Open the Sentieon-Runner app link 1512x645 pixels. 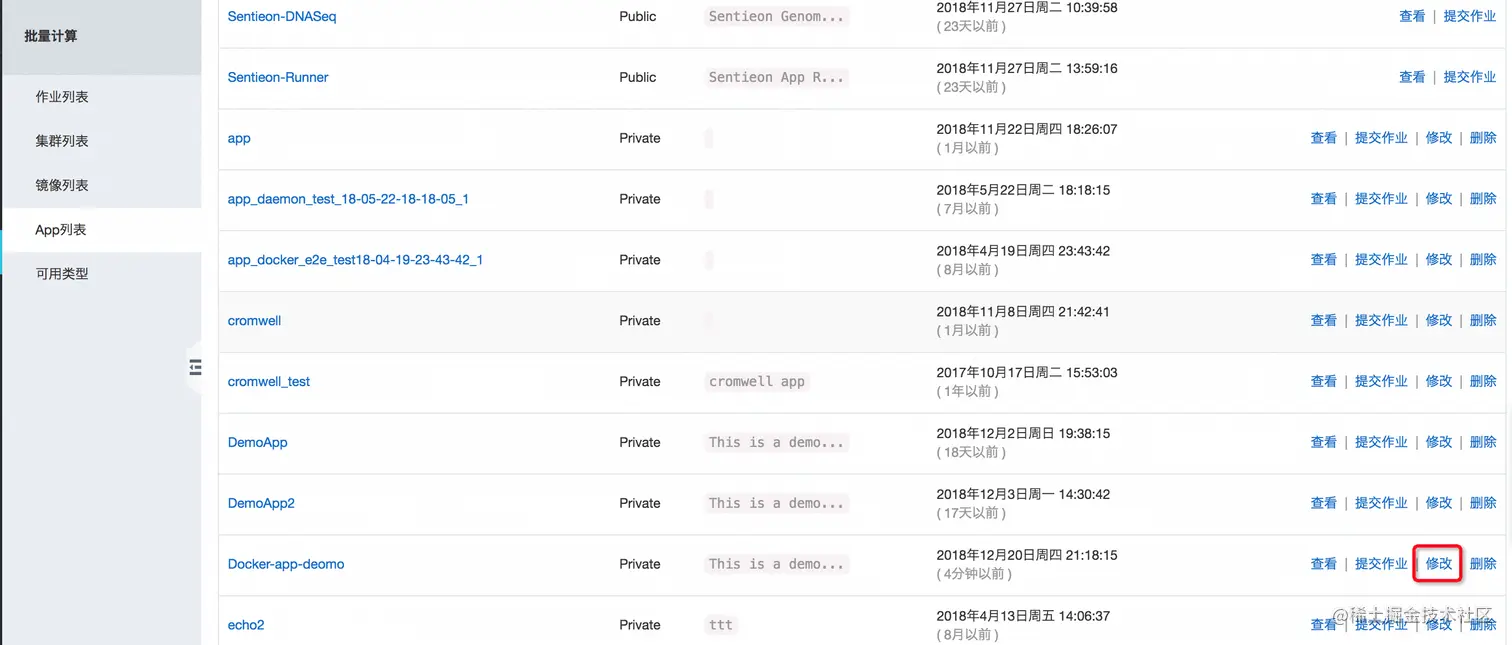pos(278,77)
